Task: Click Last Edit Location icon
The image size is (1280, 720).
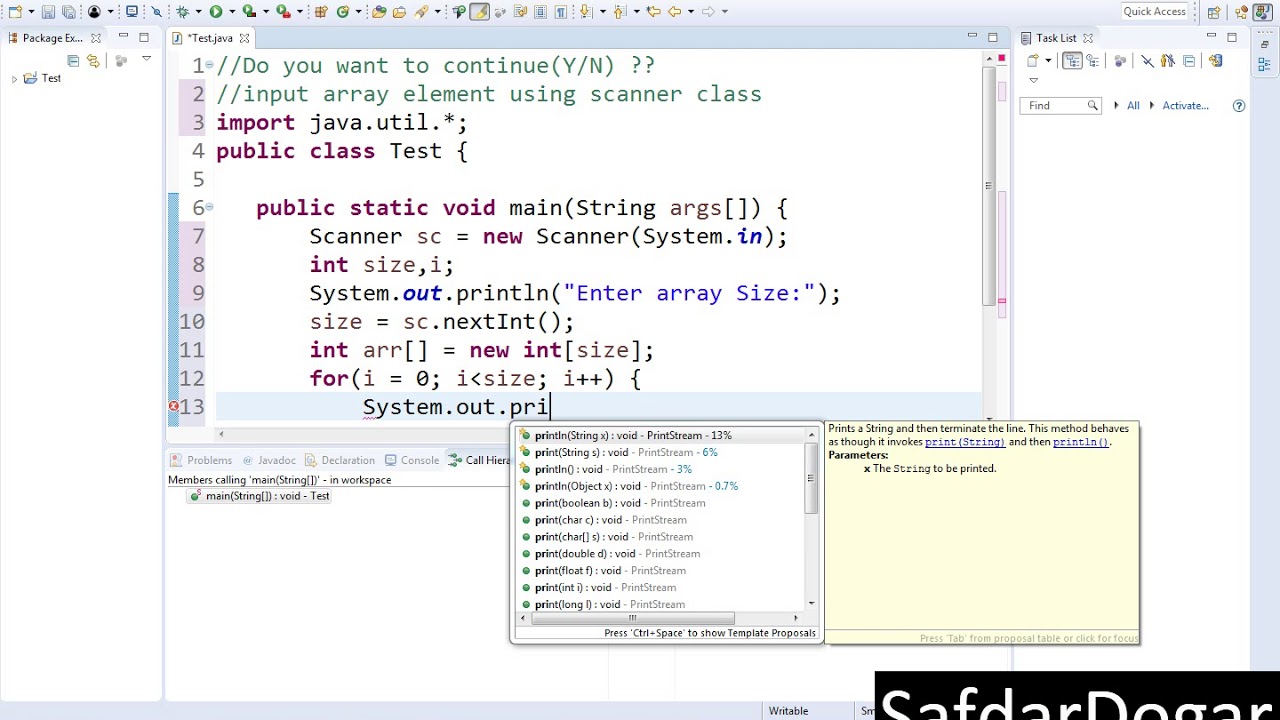Action: (x=653, y=12)
